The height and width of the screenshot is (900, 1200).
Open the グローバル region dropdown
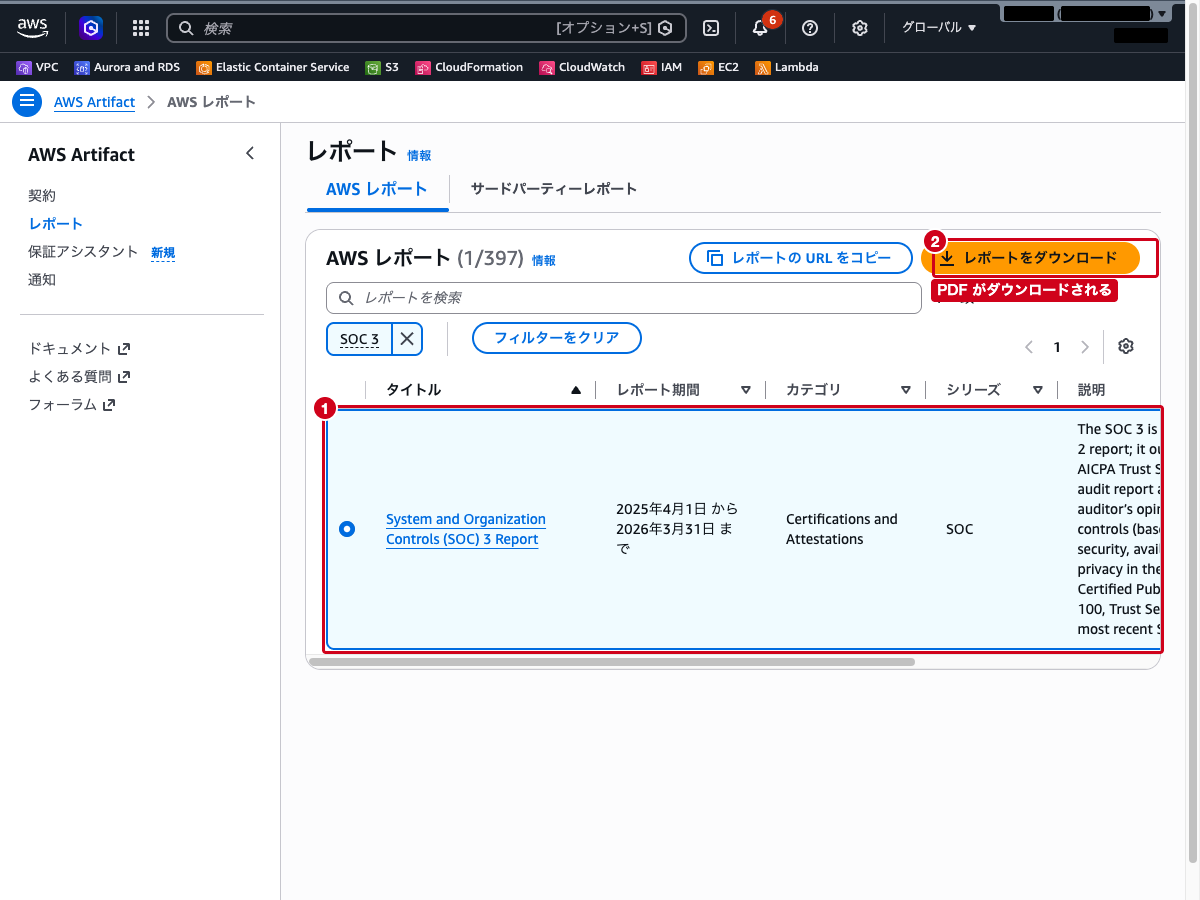(939, 28)
